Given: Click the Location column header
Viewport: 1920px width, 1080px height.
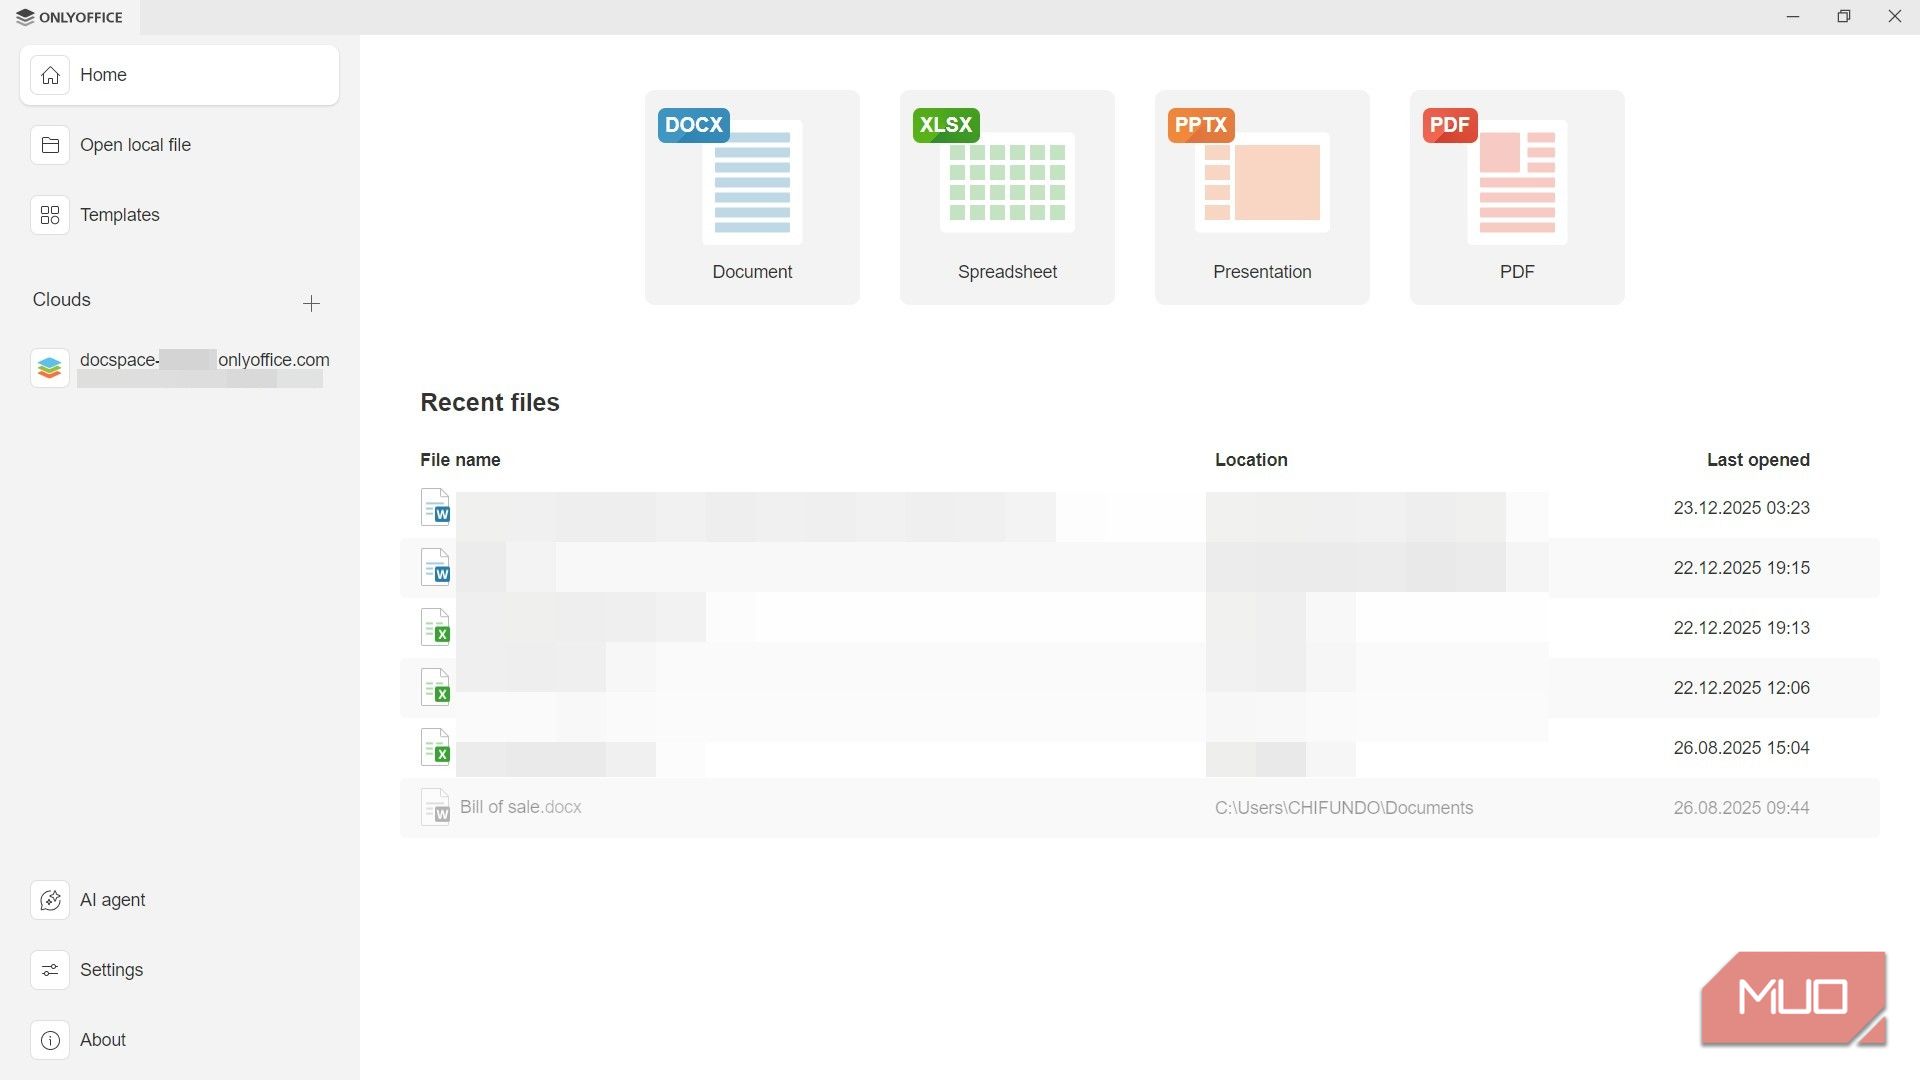Looking at the screenshot, I should [1251, 460].
